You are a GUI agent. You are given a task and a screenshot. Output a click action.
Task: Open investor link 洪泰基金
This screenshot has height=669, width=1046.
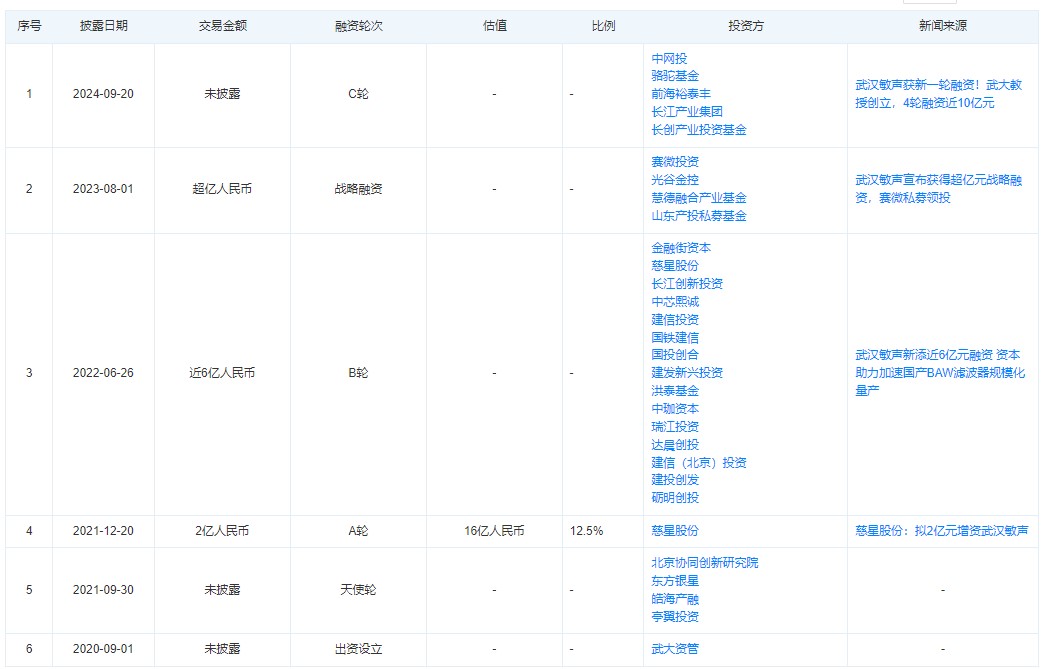pos(675,391)
